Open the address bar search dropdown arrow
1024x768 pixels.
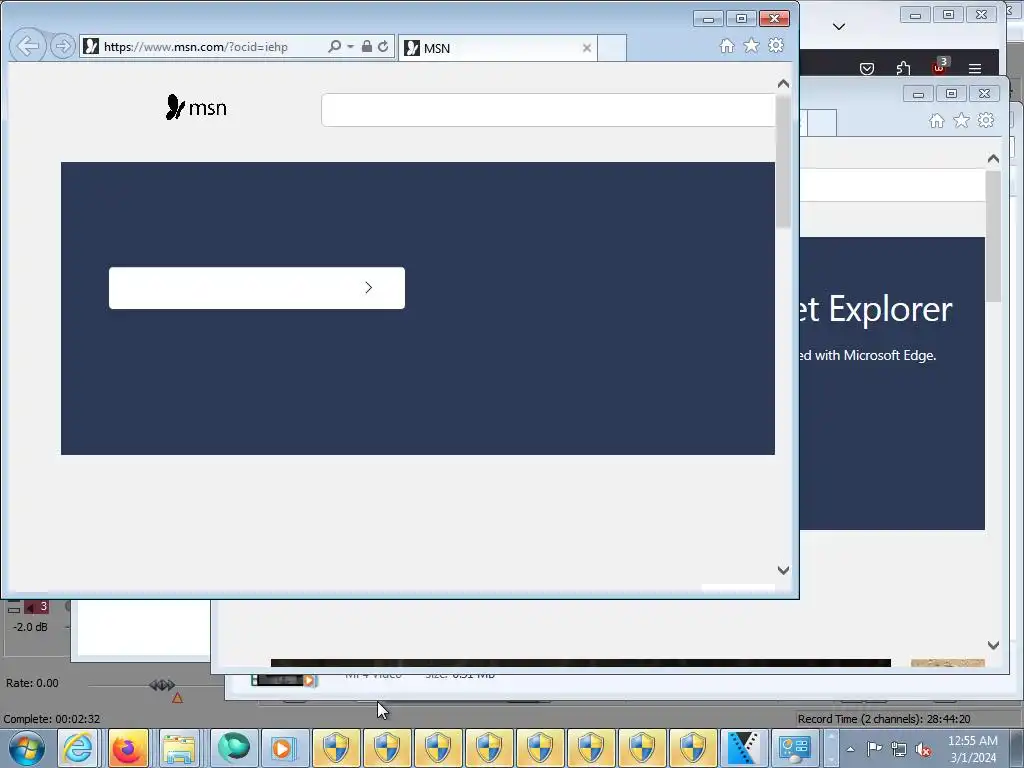point(351,46)
